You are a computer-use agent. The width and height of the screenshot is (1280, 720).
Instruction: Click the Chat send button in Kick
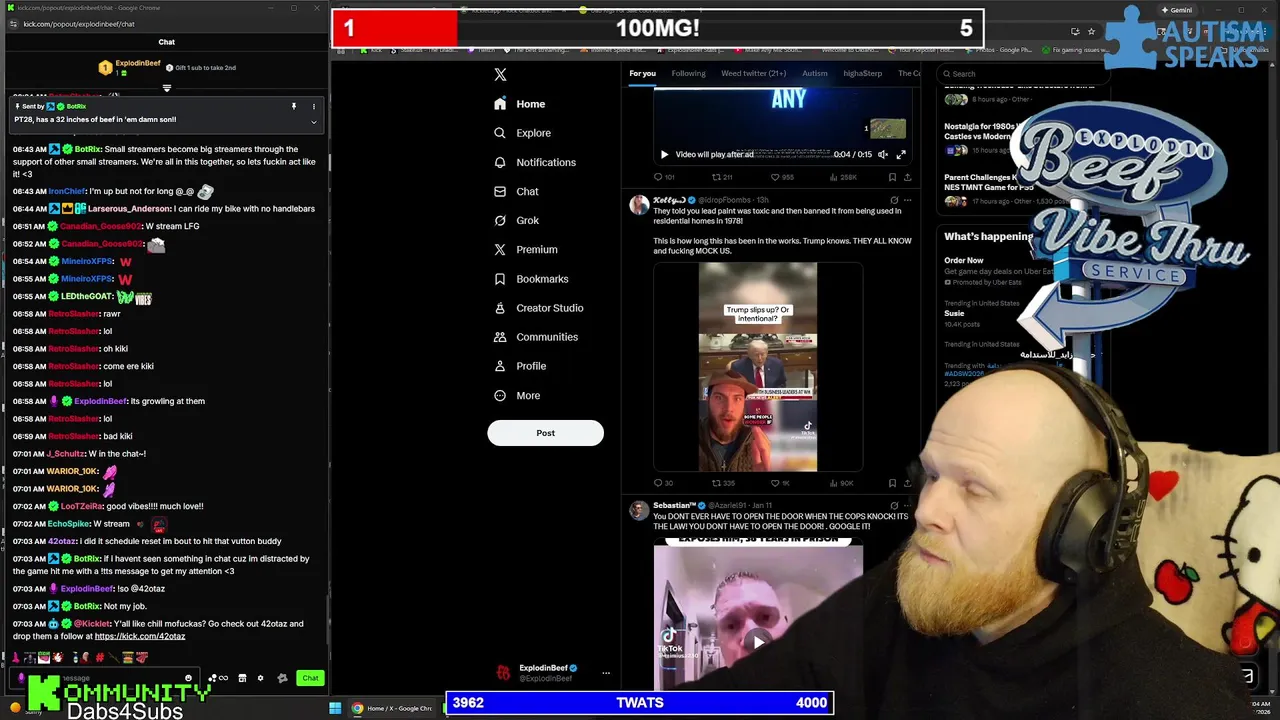[x=310, y=678]
